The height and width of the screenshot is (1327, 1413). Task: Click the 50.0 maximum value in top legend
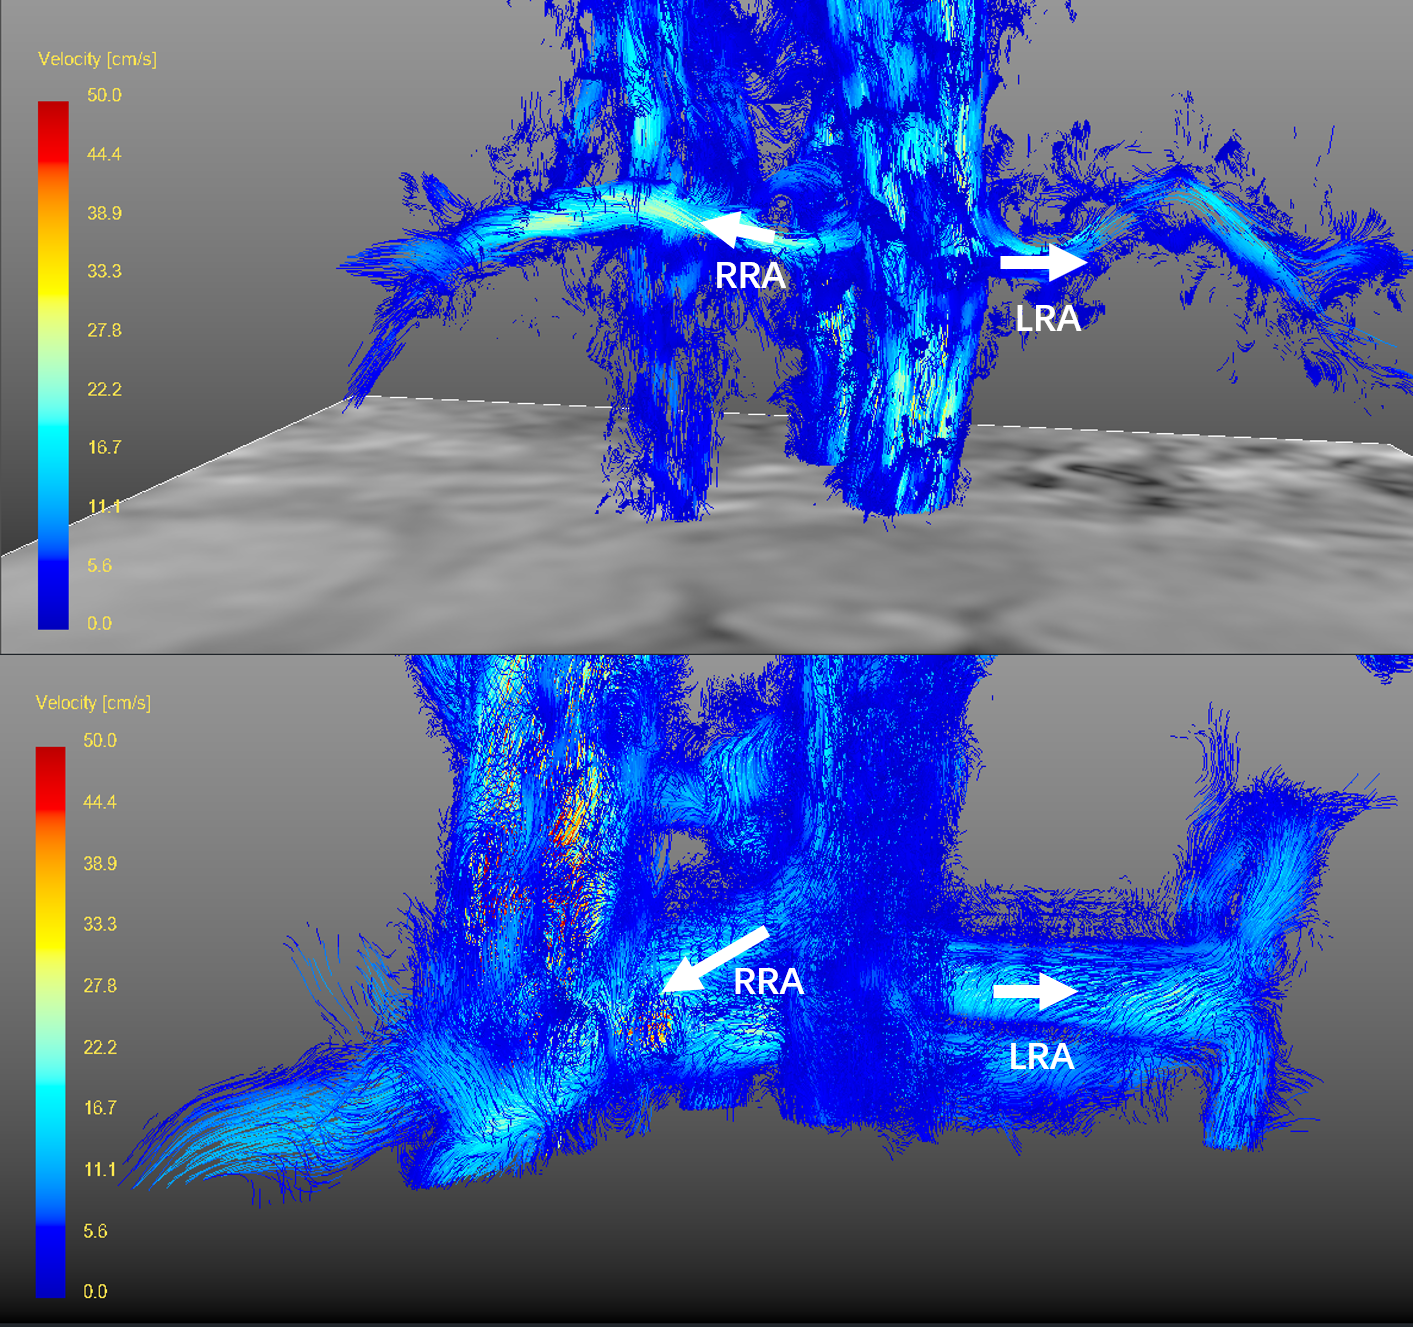pos(104,96)
